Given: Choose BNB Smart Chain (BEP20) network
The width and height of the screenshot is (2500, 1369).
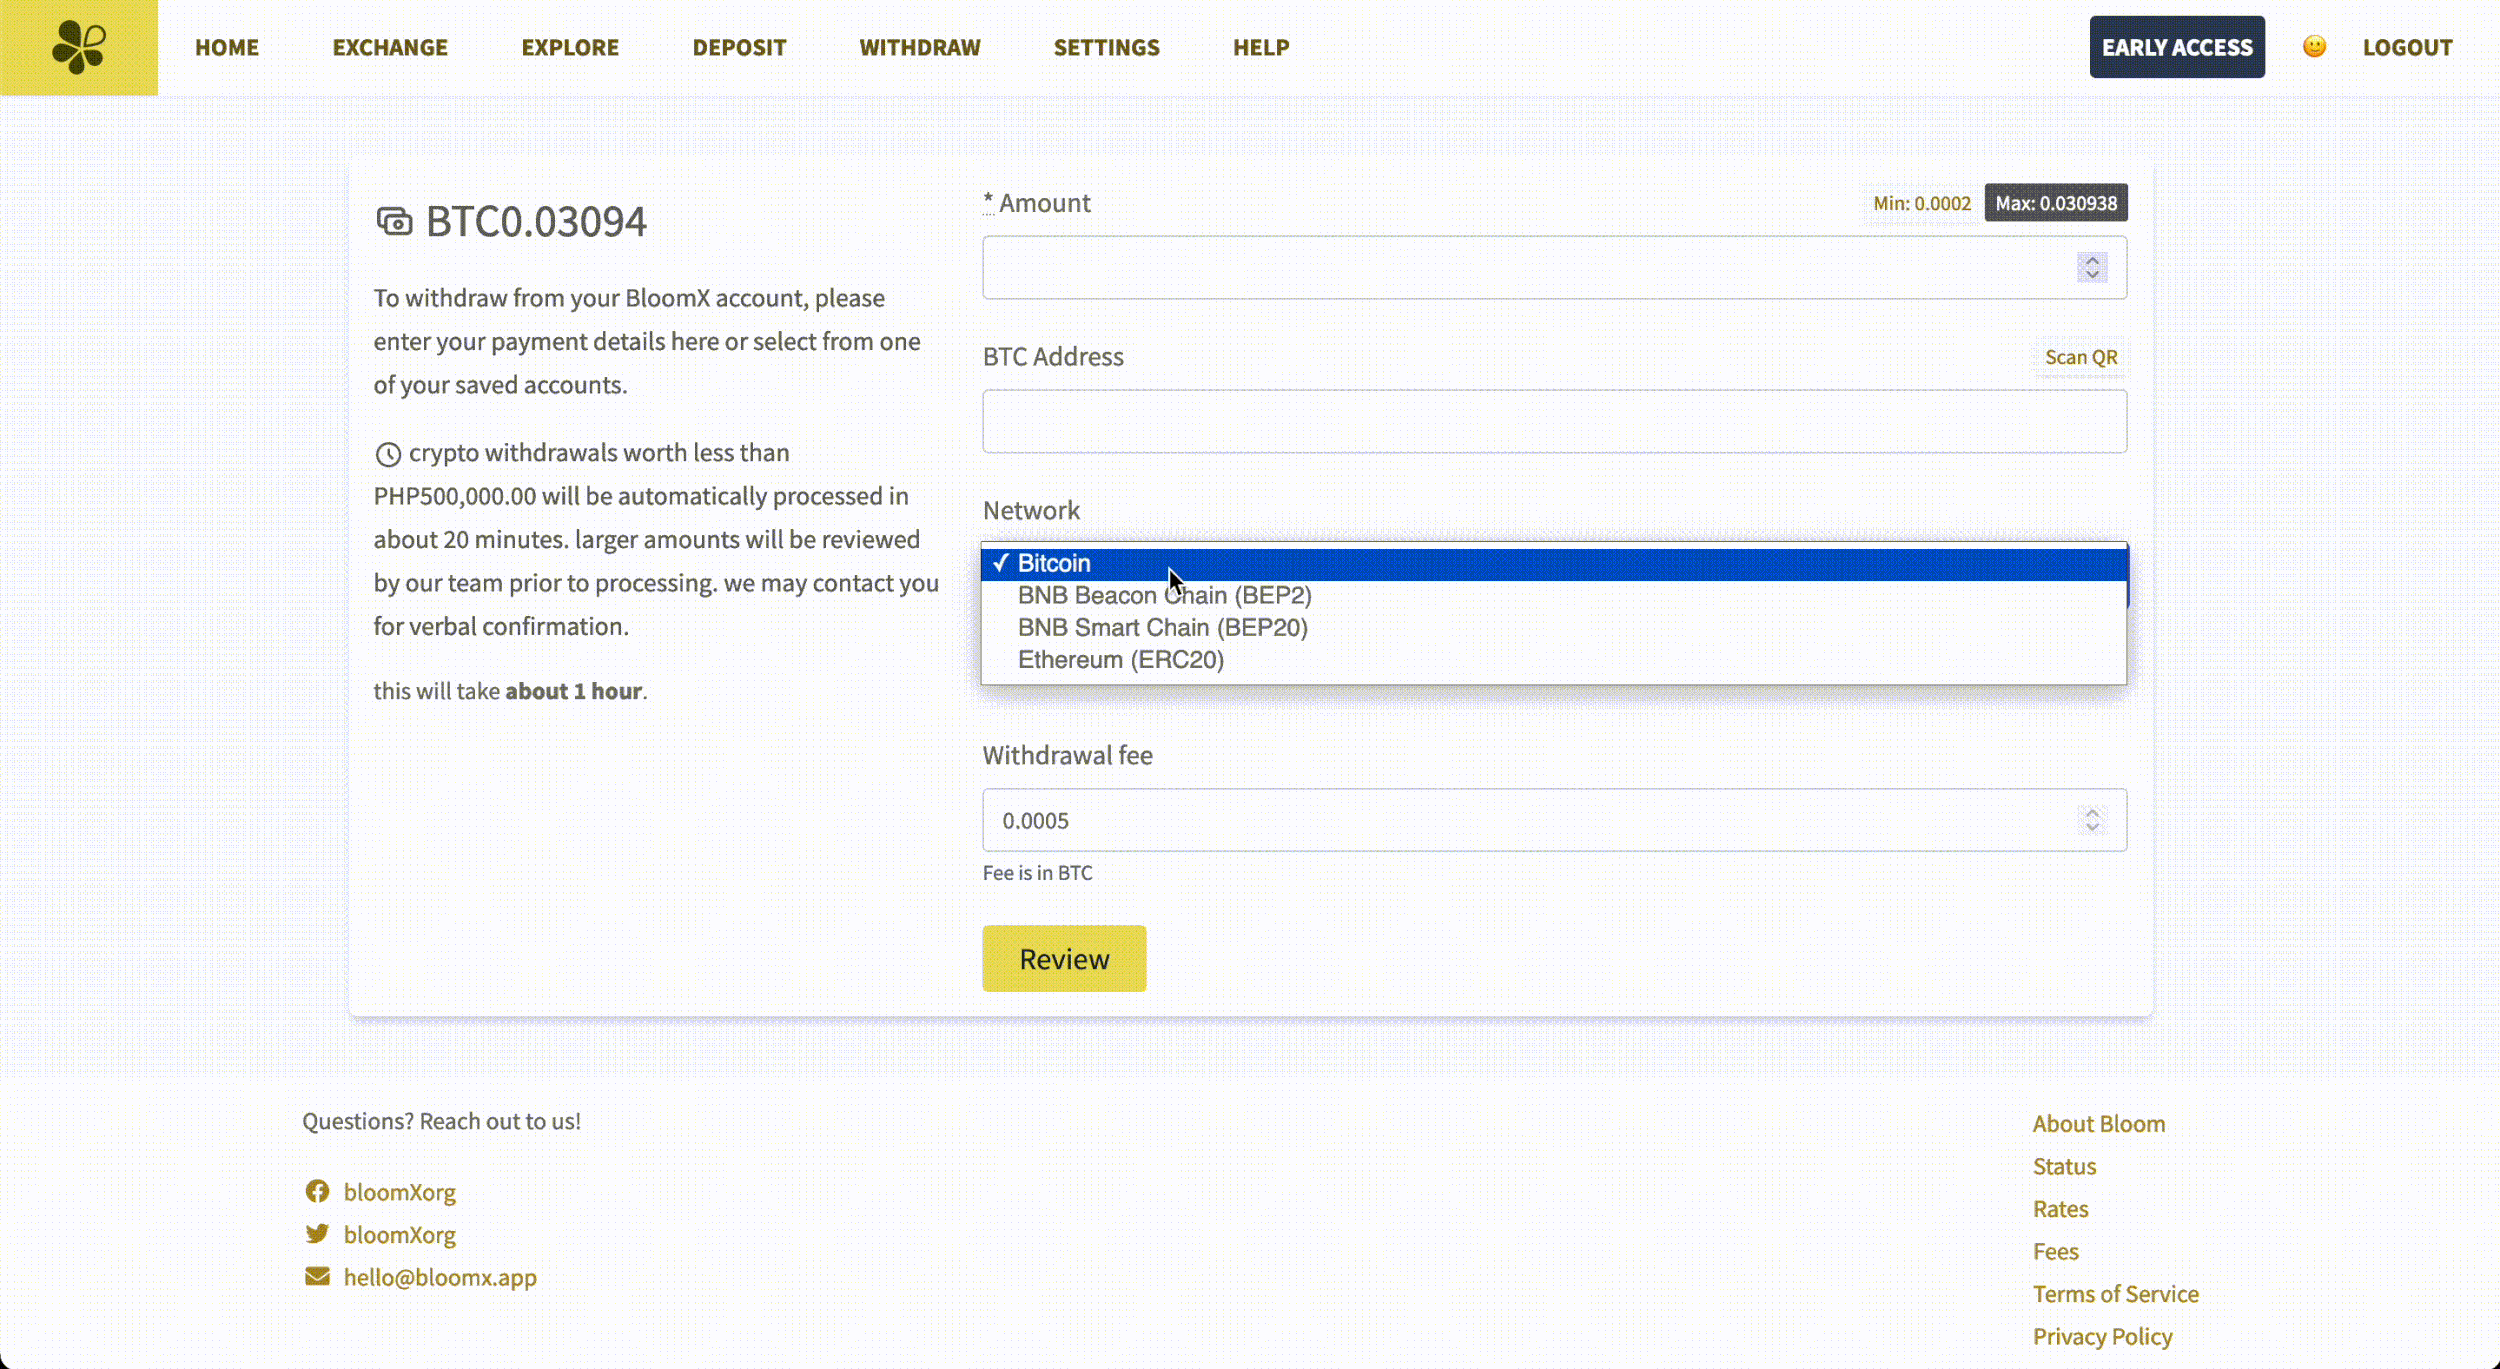Looking at the screenshot, I should (x=1162, y=628).
